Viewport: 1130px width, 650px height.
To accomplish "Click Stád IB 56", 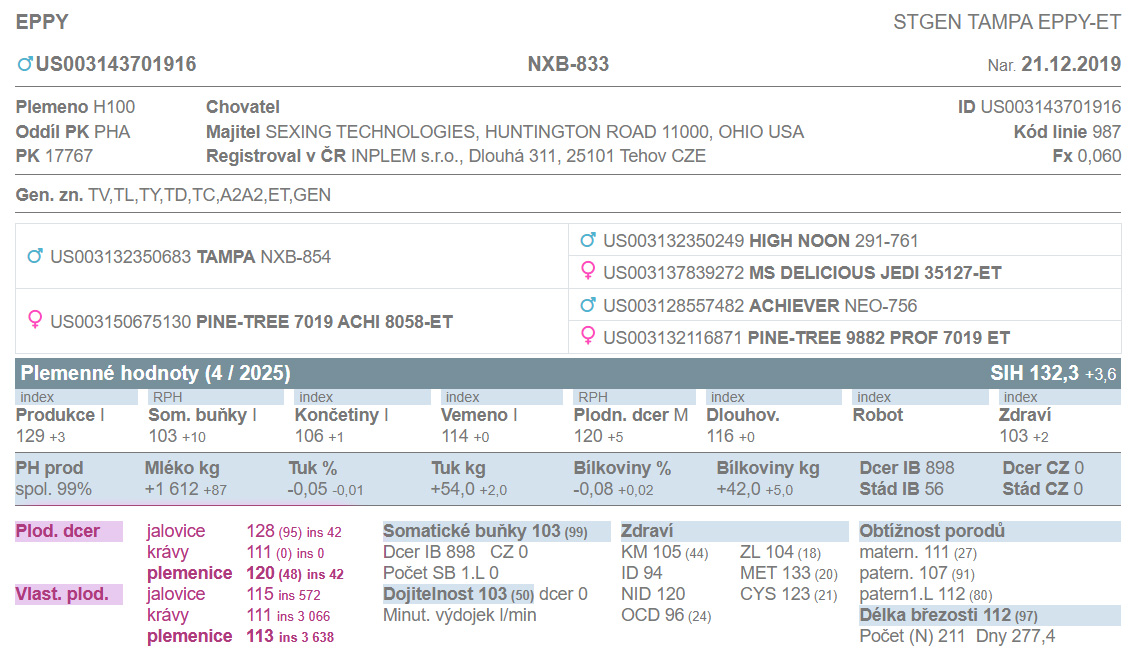I will click(901, 489).
